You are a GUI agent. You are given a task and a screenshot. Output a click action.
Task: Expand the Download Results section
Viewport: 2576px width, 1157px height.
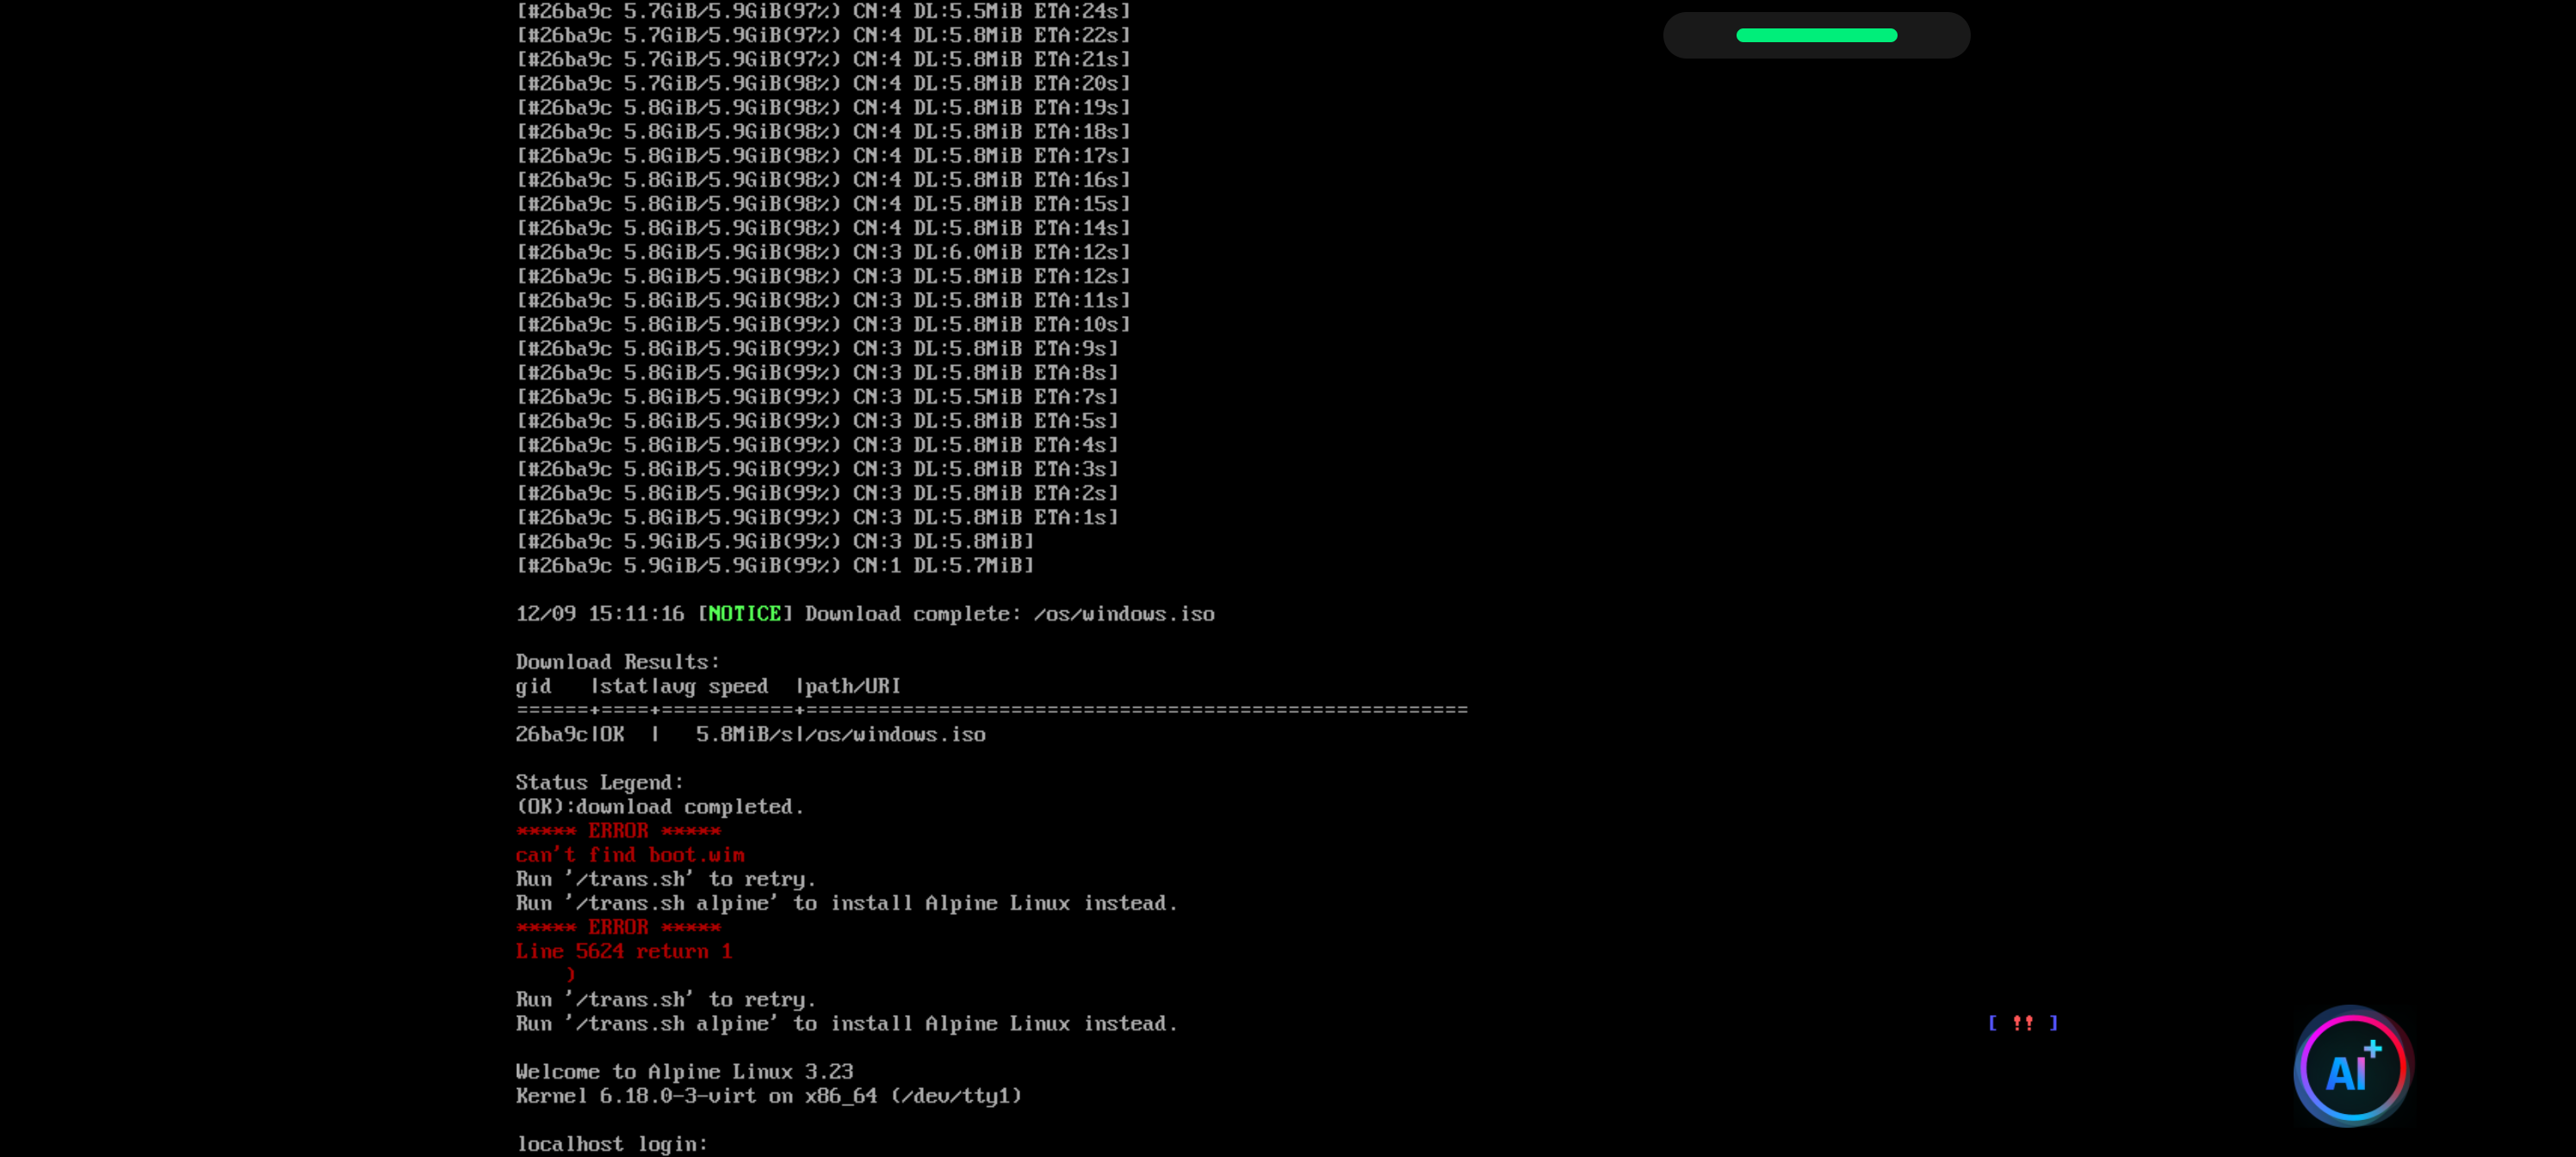pyautogui.click(x=617, y=661)
